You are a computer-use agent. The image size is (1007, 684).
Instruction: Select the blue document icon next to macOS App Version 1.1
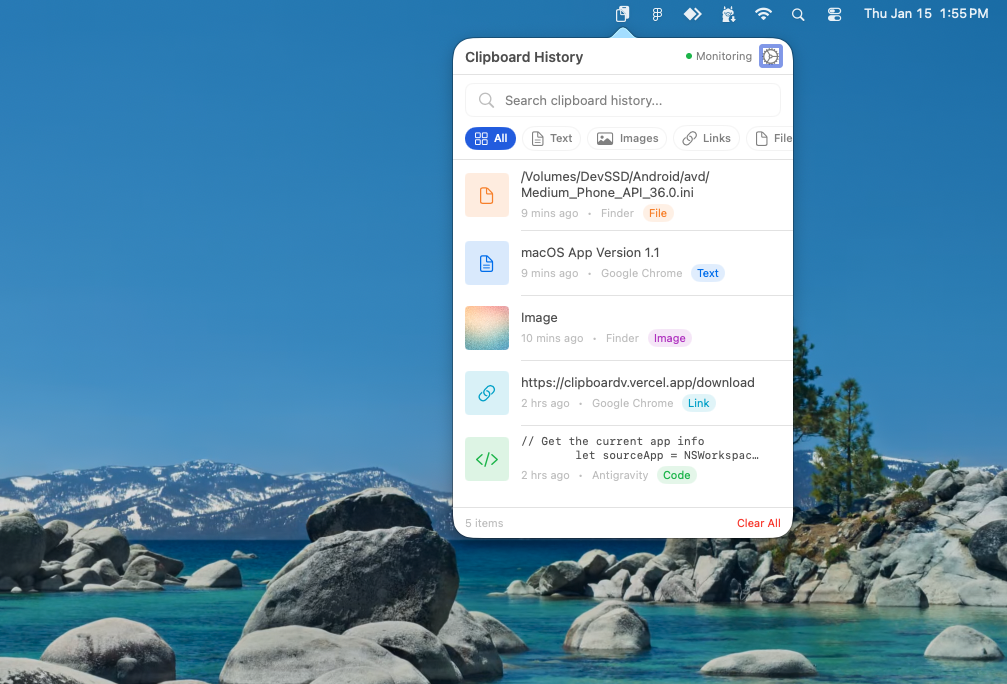pos(487,263)
